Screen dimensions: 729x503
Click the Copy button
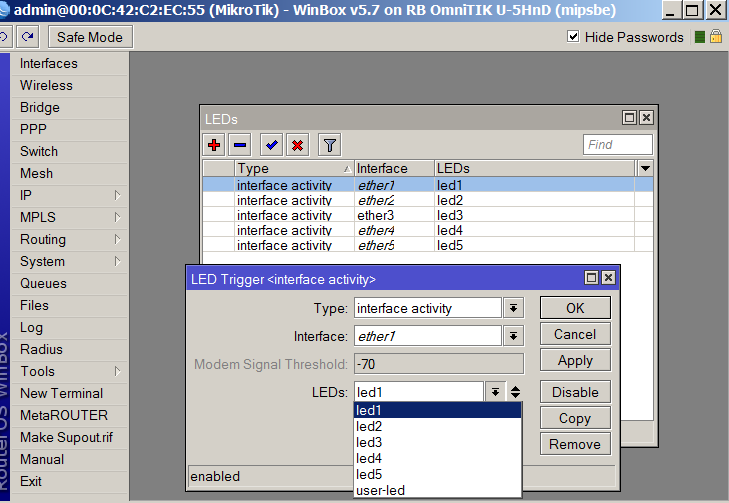(x=575, y=418)
